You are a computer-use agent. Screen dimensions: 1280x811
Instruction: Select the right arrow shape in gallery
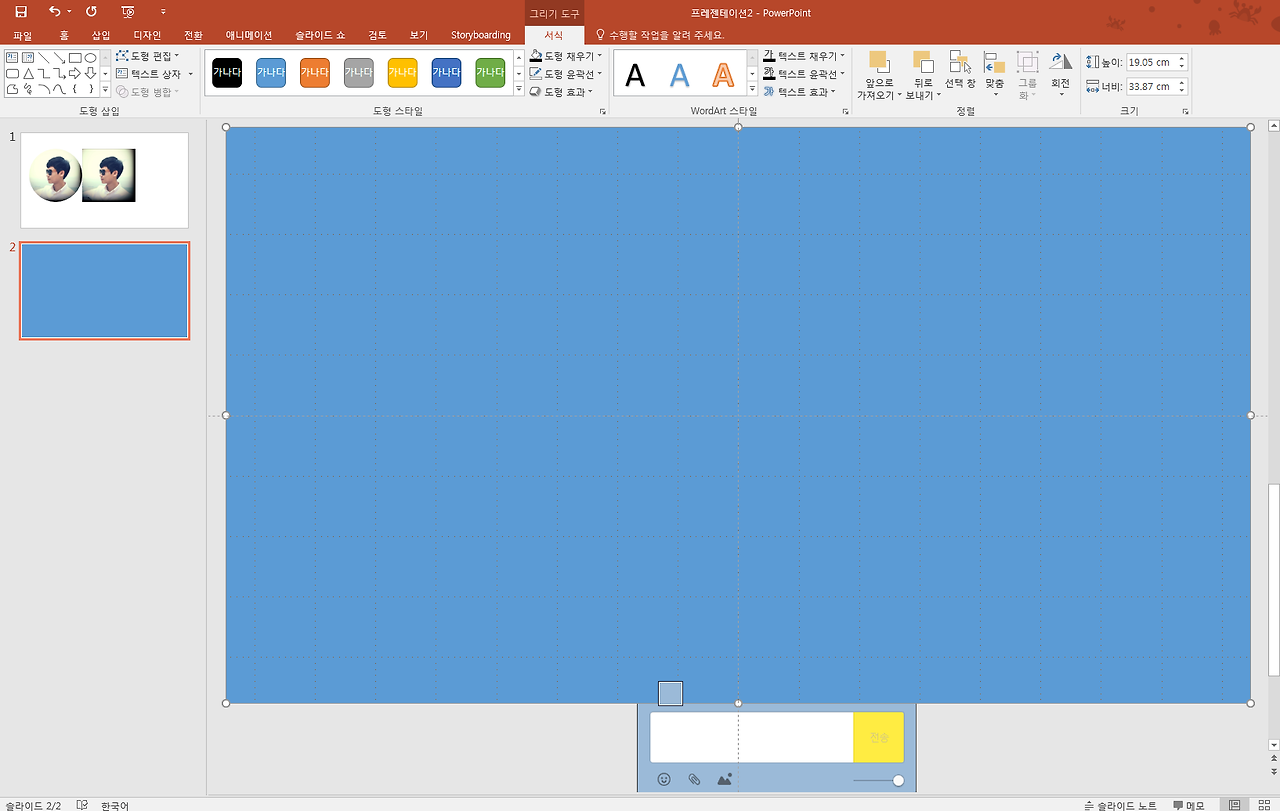[x=75, y=74]
